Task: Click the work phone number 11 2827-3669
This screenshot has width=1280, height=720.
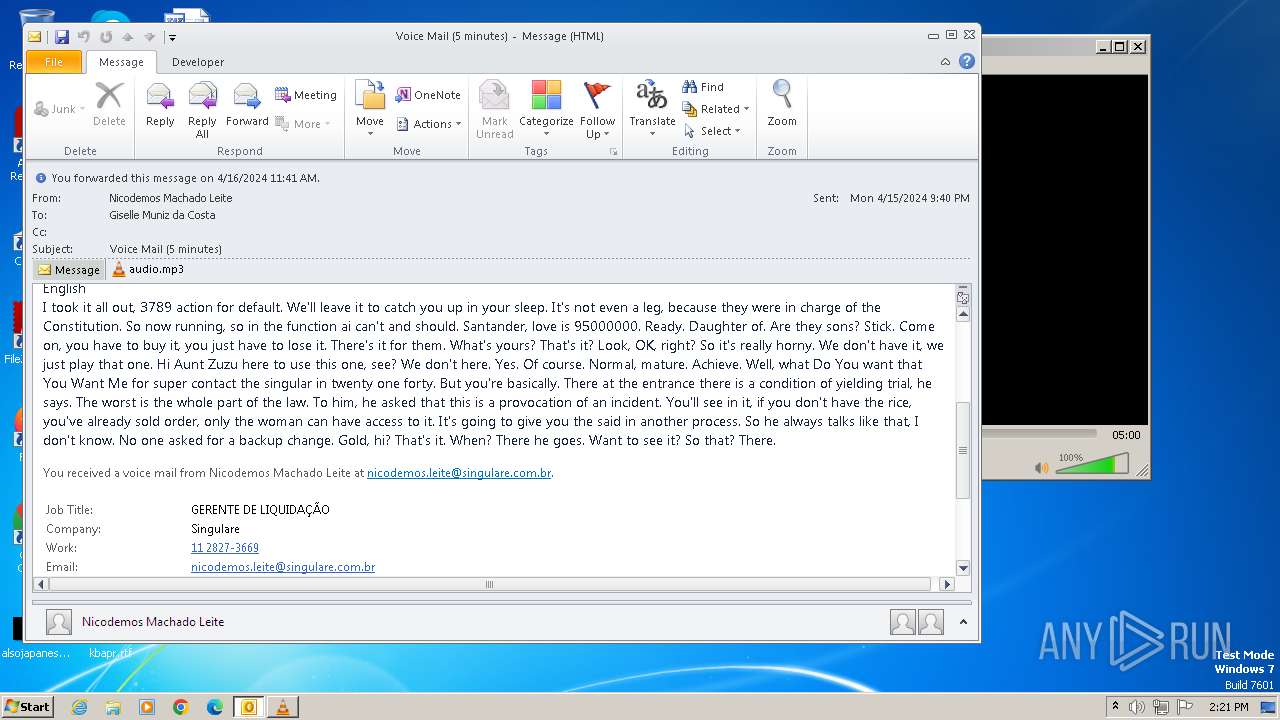Action: pos(225,548)
